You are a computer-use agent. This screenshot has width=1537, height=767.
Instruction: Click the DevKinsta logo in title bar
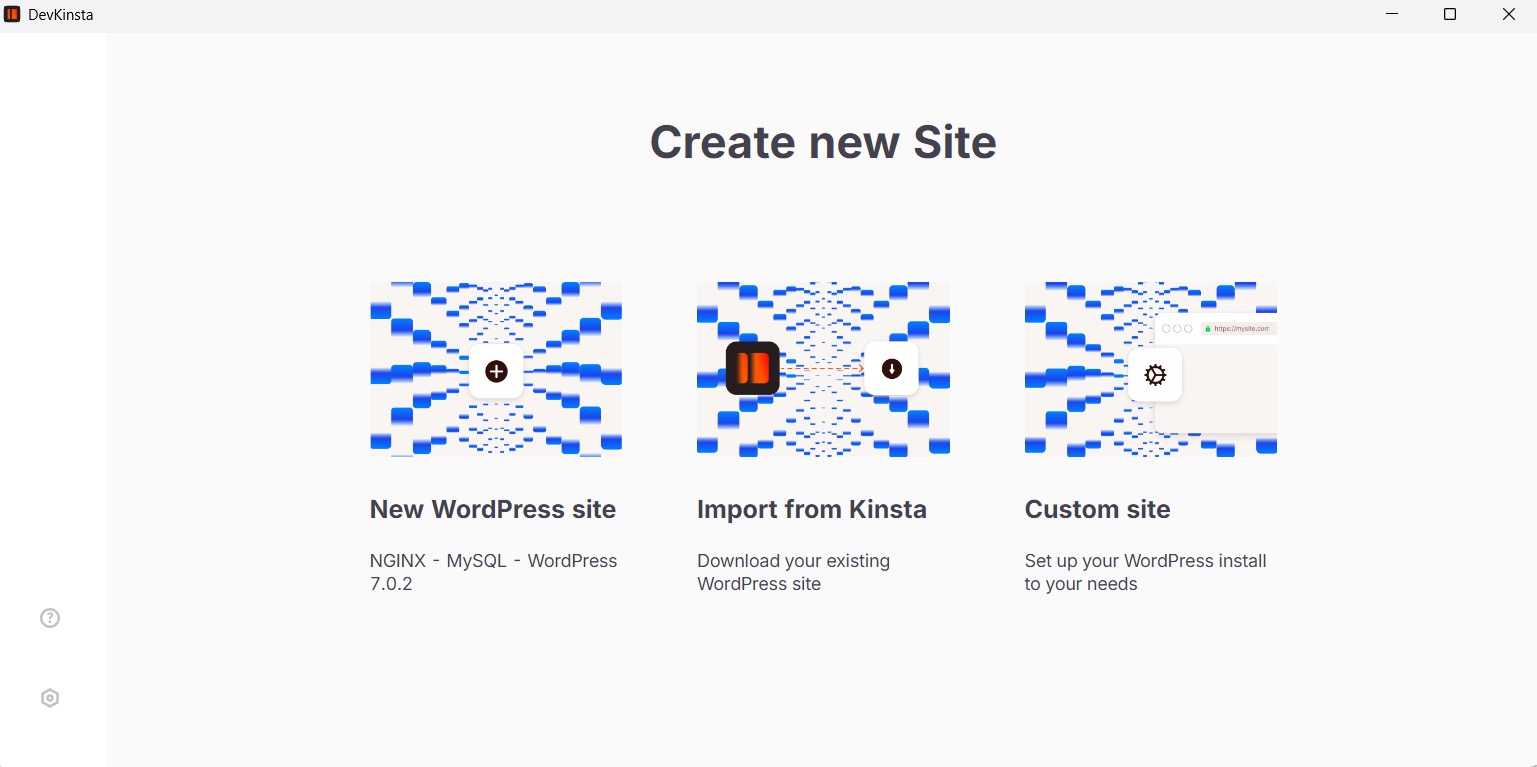click(x=12, y=14)
